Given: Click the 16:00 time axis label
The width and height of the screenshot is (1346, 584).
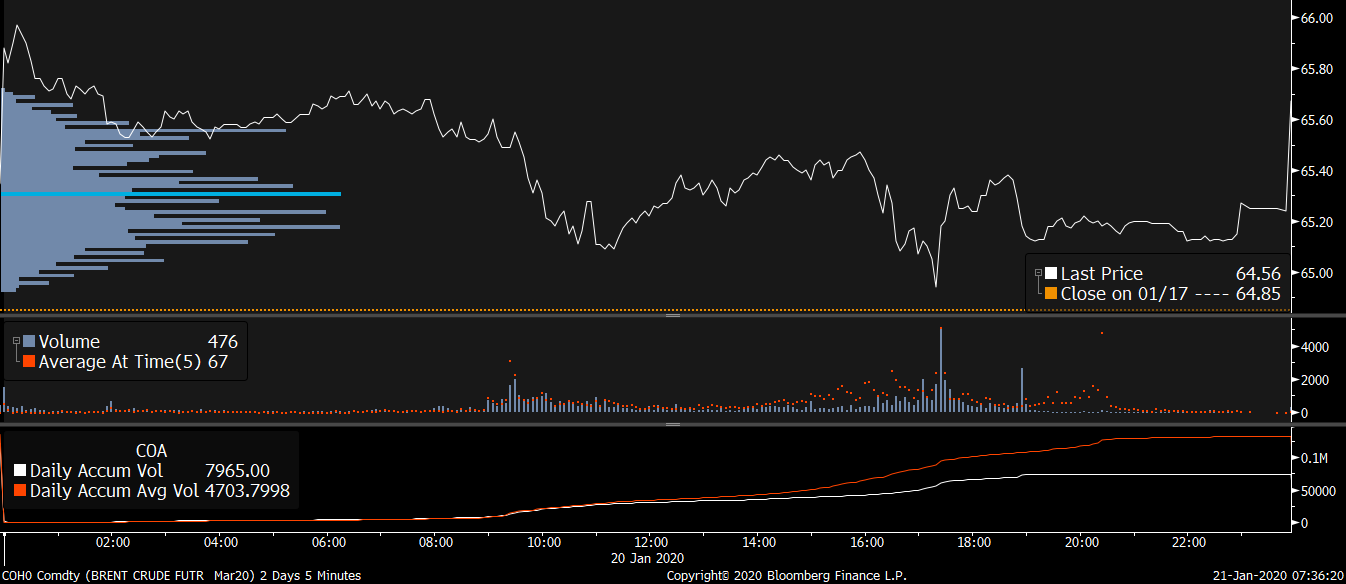Looking at the screenshot, I should click(866, 542).
